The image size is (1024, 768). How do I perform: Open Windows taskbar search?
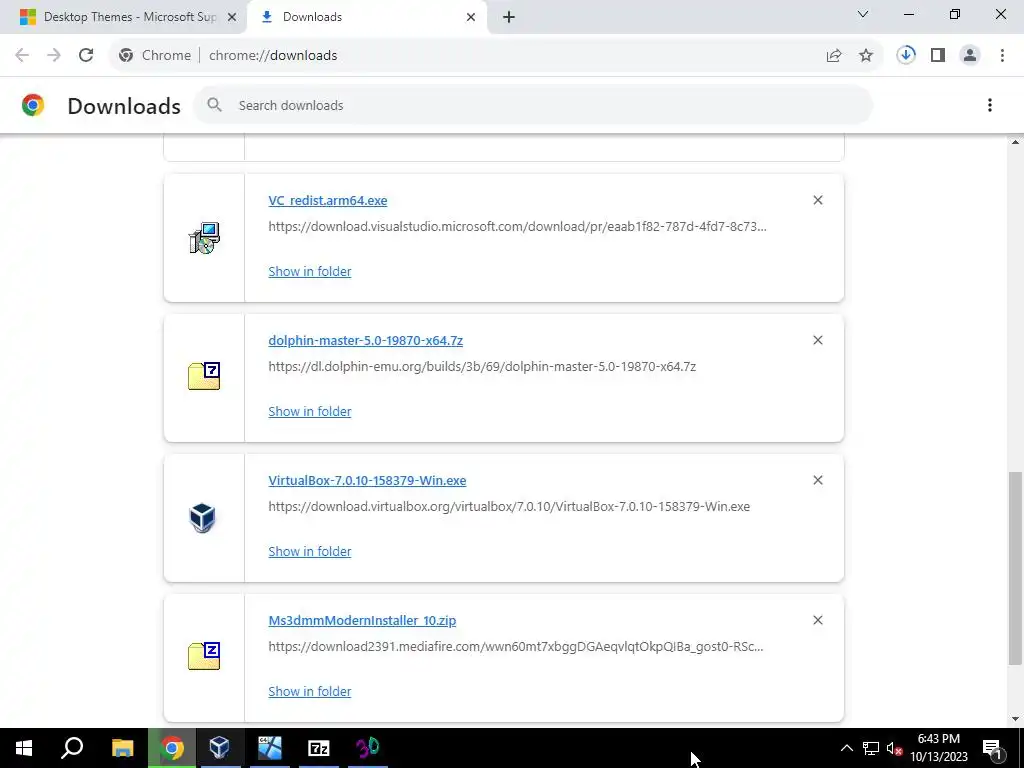72,748
